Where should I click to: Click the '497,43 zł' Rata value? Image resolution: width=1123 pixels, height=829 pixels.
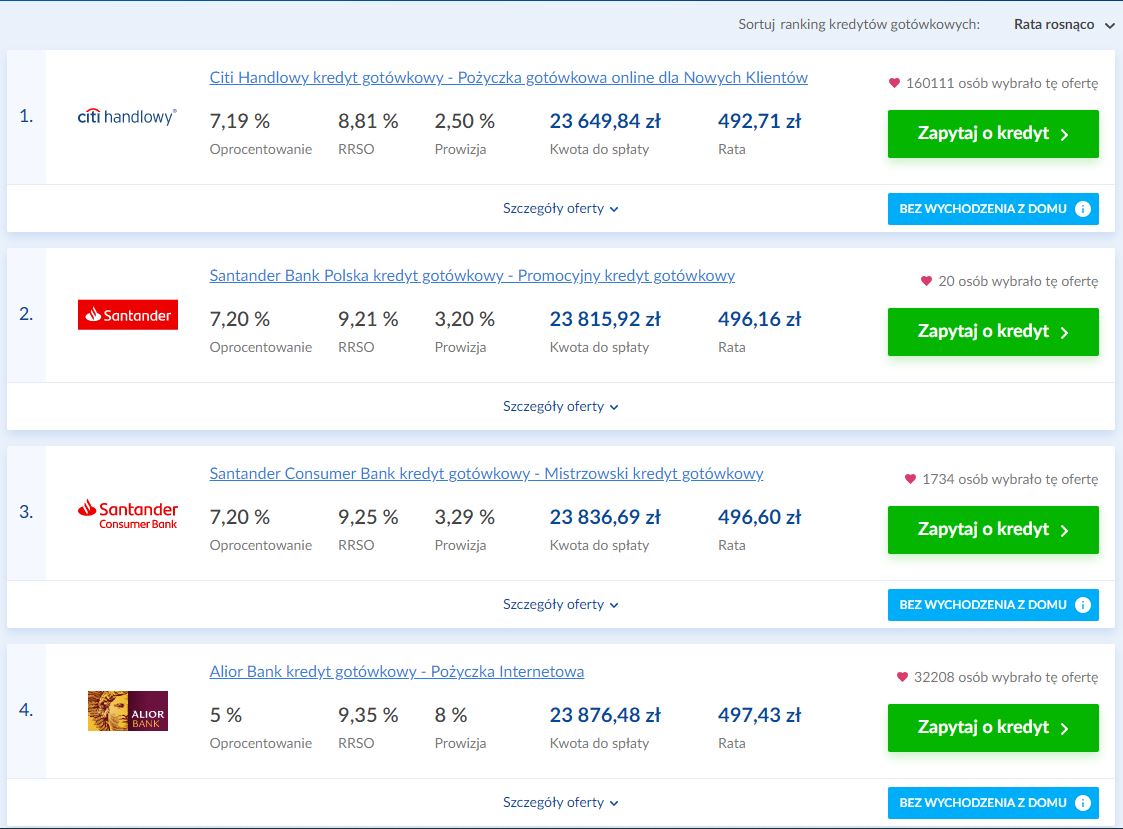tap(759, 715)
